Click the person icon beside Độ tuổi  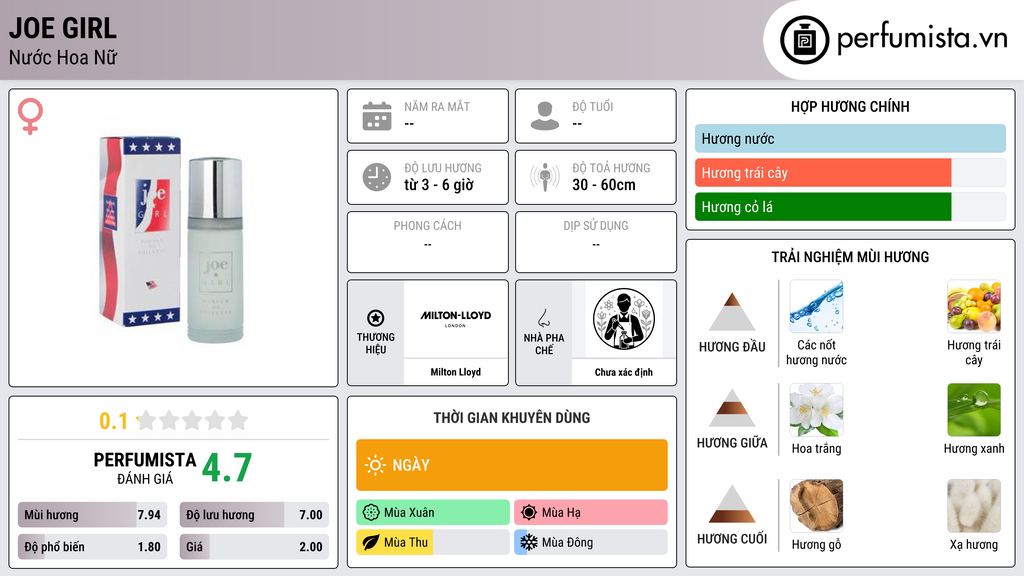(x=545, y=116)
